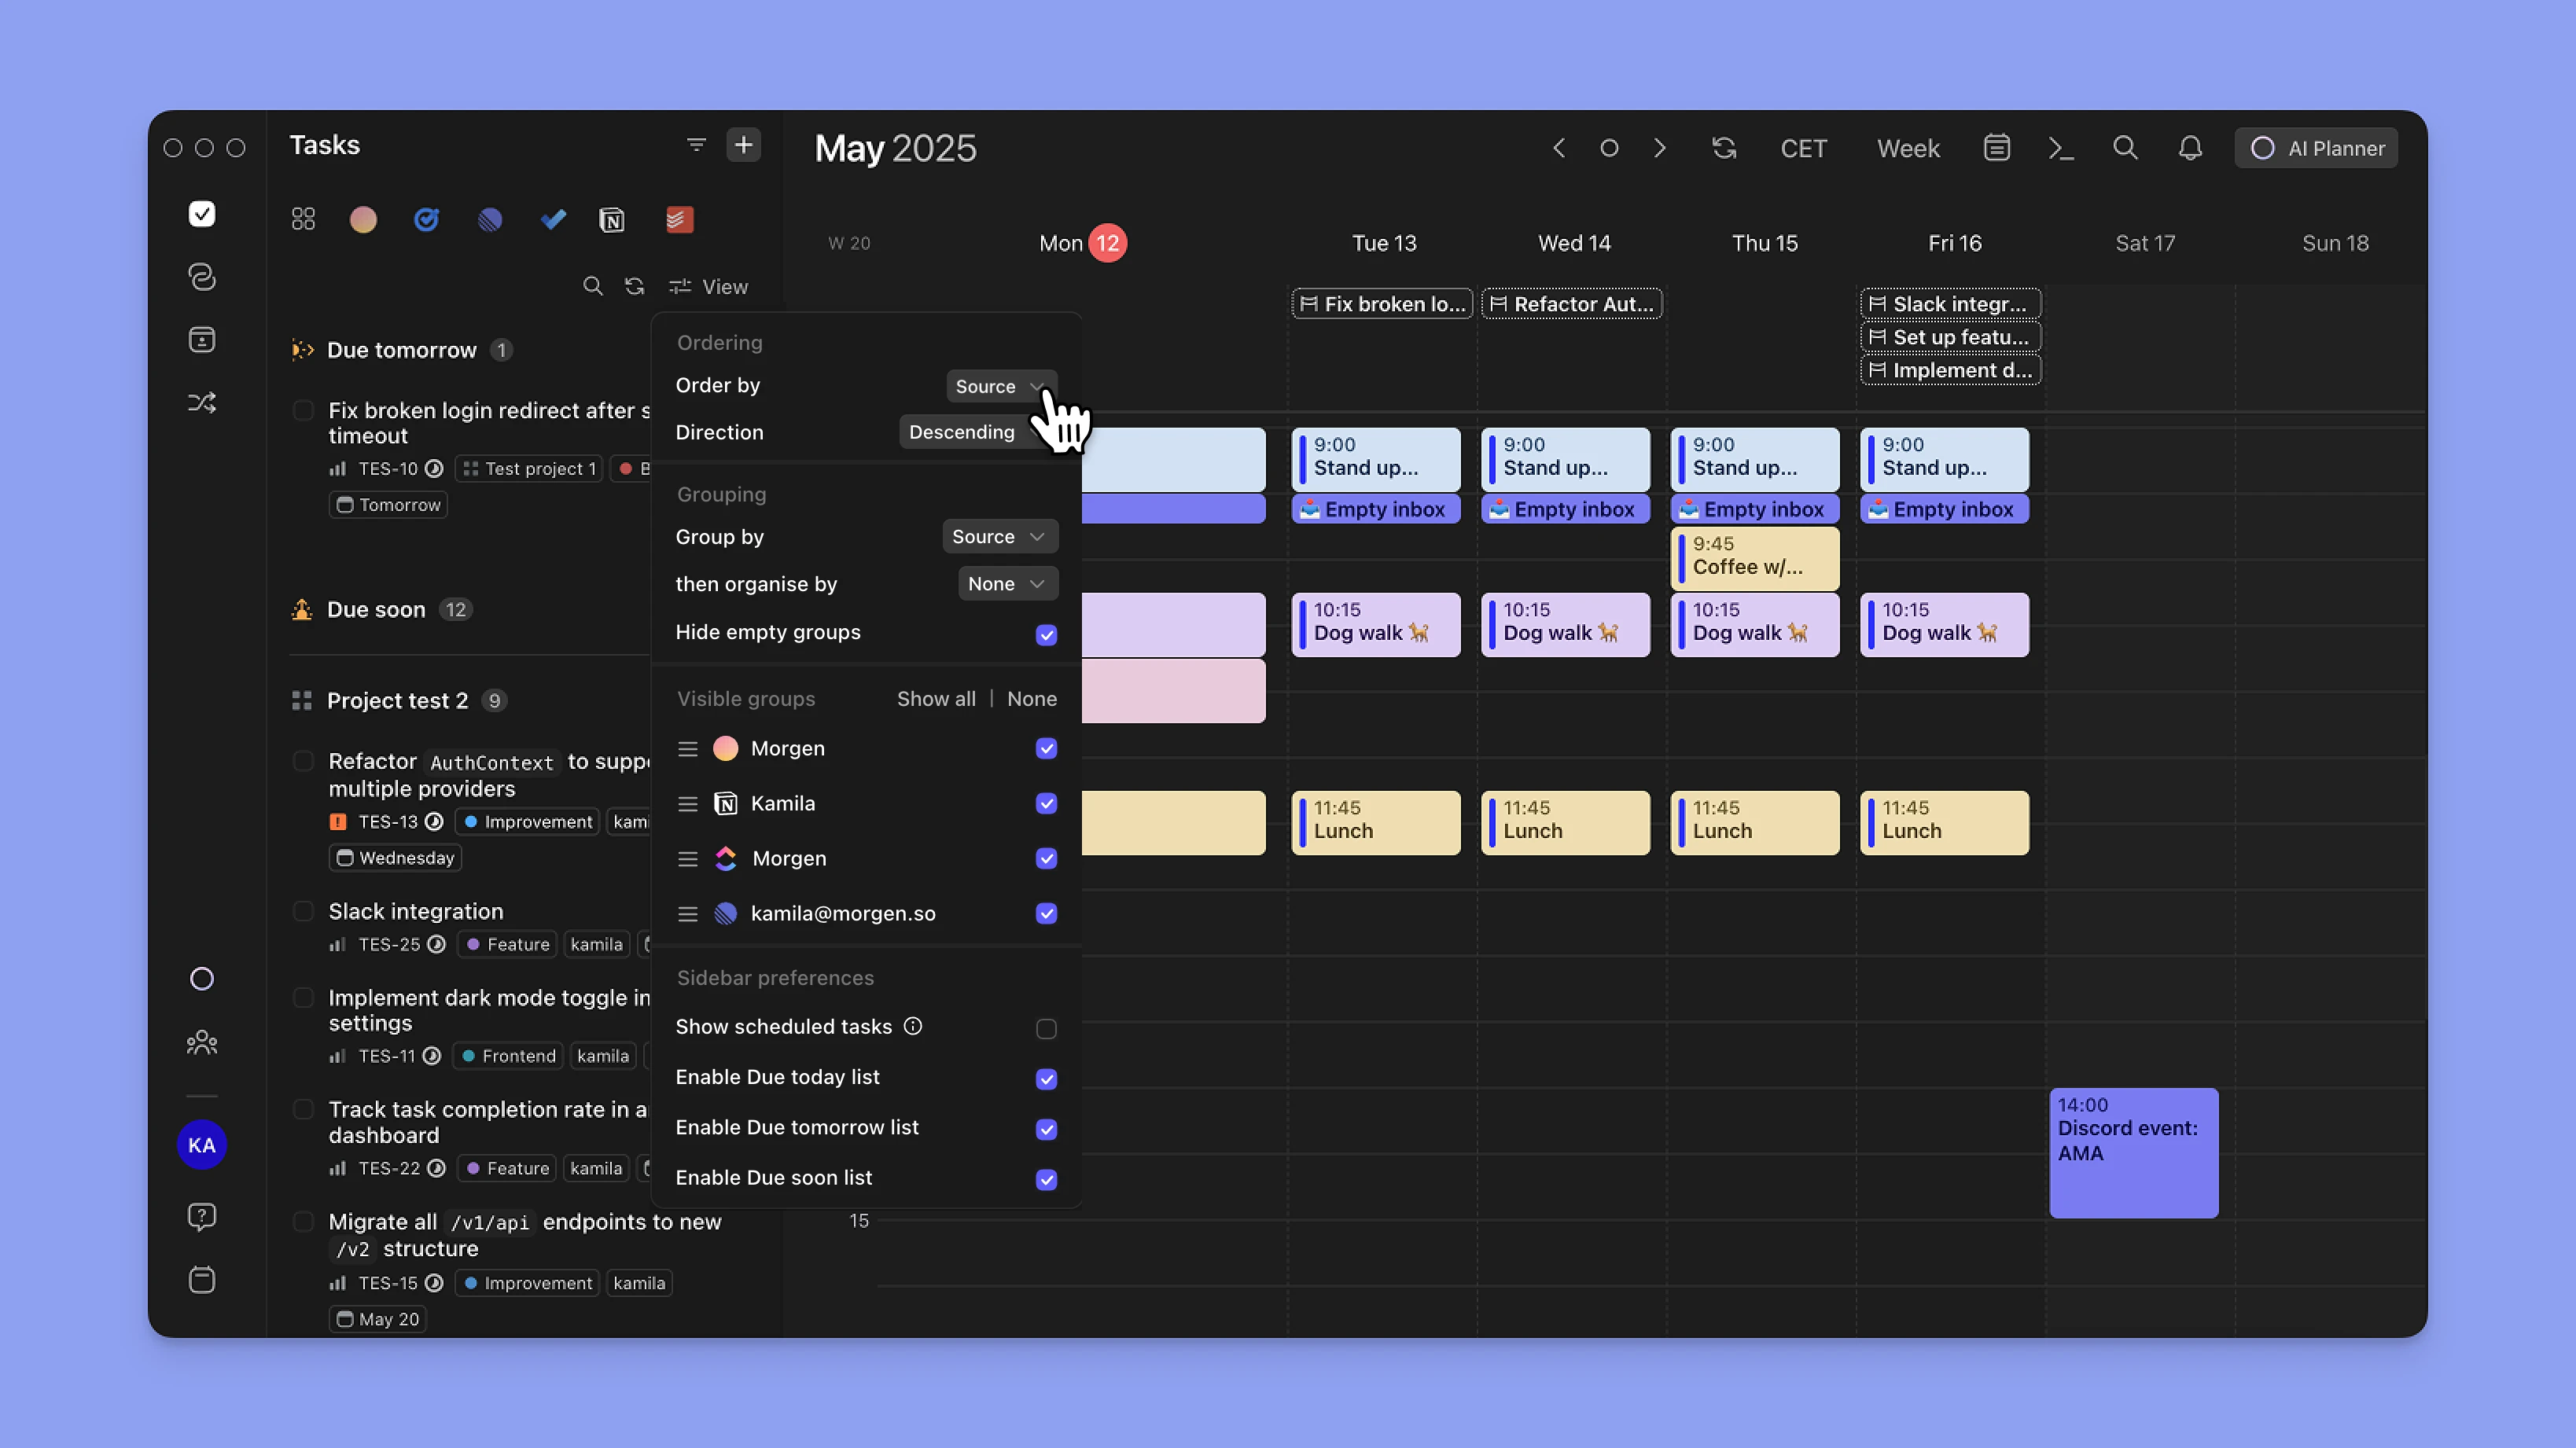Open the Discord event AMA block

pos(2133,1151)
